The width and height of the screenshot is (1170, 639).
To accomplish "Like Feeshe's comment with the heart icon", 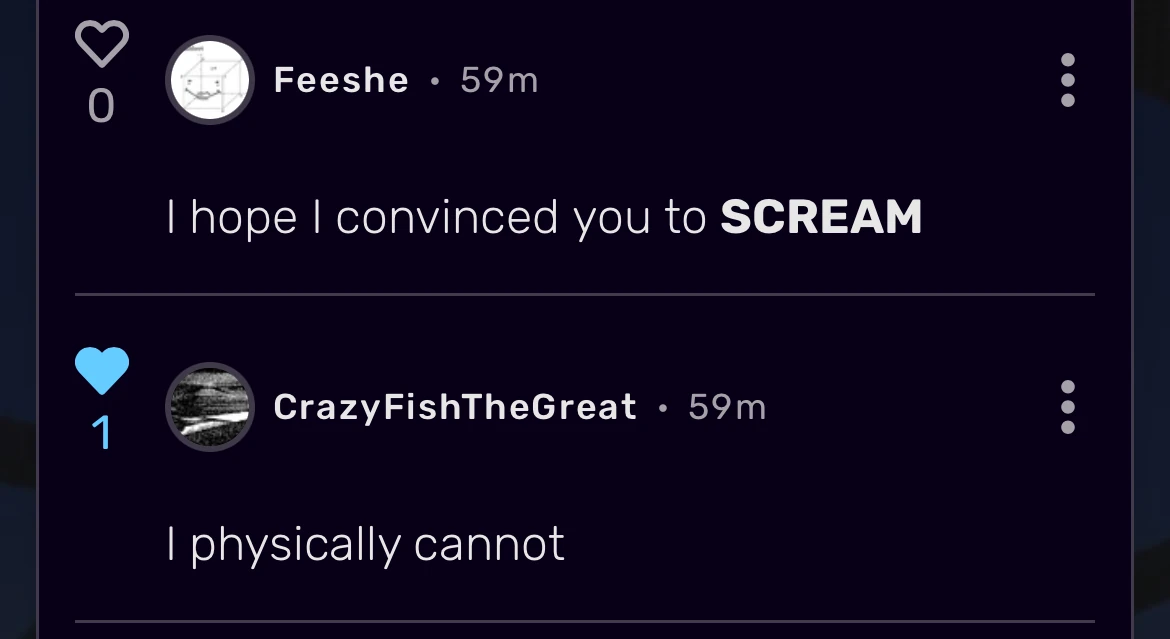I will click(102, 45).
